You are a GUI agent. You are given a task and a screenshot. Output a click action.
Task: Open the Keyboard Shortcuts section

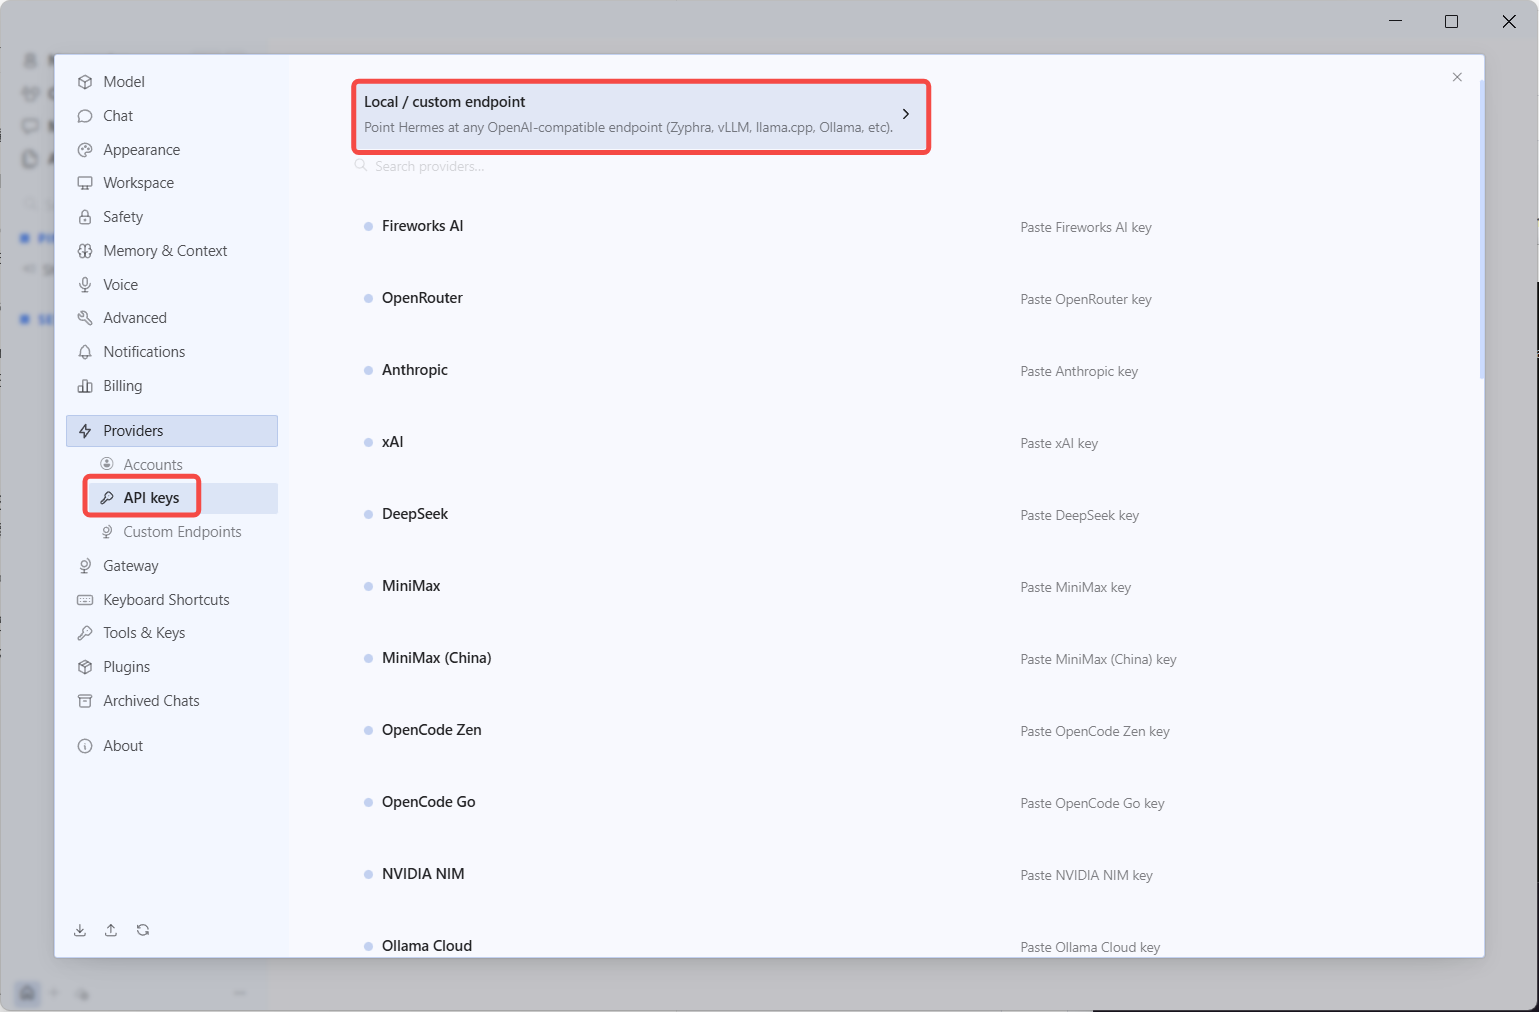coord(172,600)
